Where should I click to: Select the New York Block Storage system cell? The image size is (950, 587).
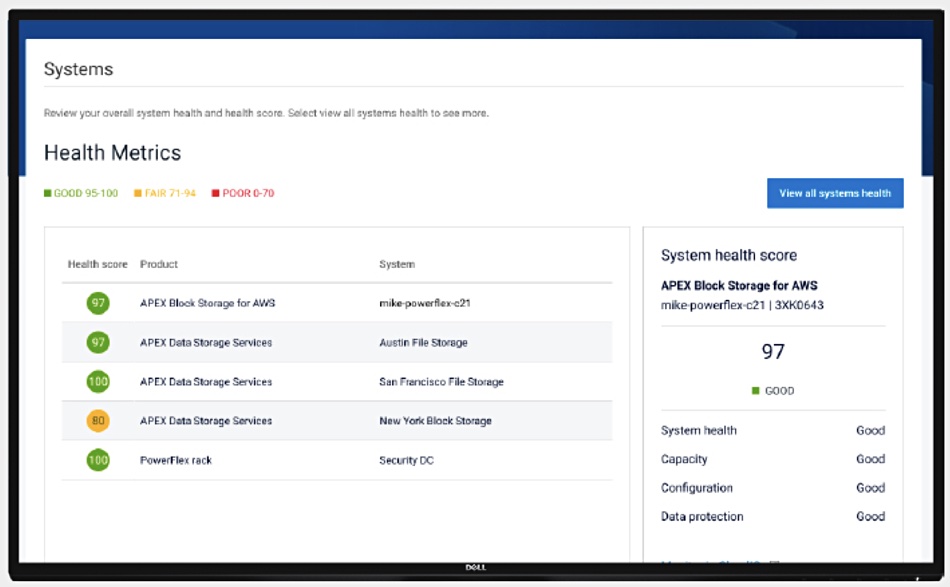point(436,420)
